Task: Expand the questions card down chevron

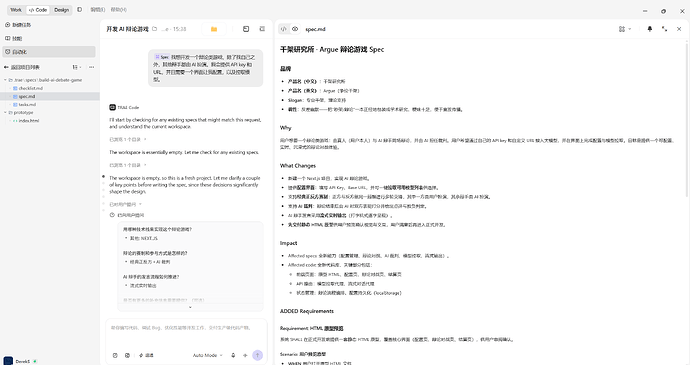Action: [190, 307]
